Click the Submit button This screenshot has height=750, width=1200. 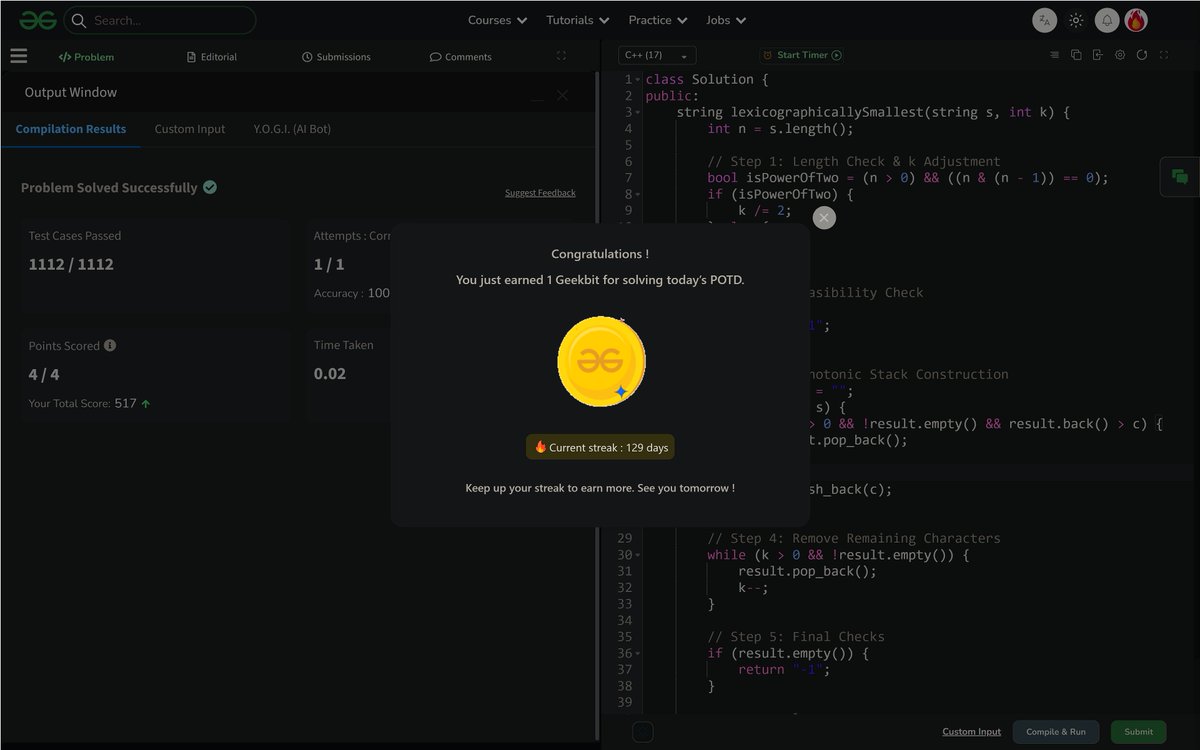point(1138,732)
